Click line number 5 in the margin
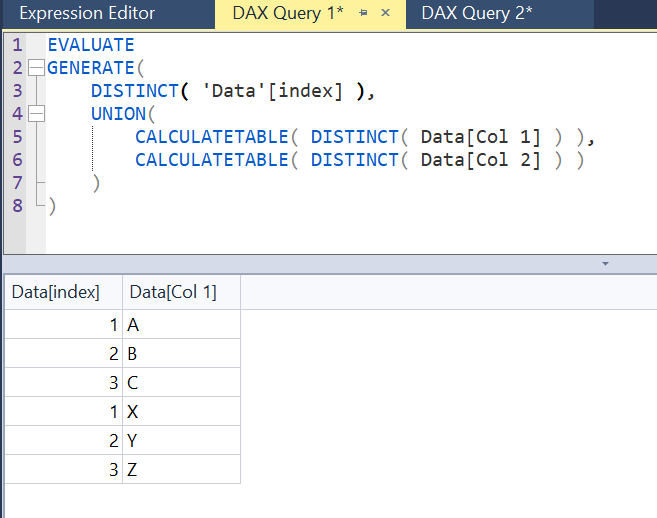 click(x=17, y=137)
